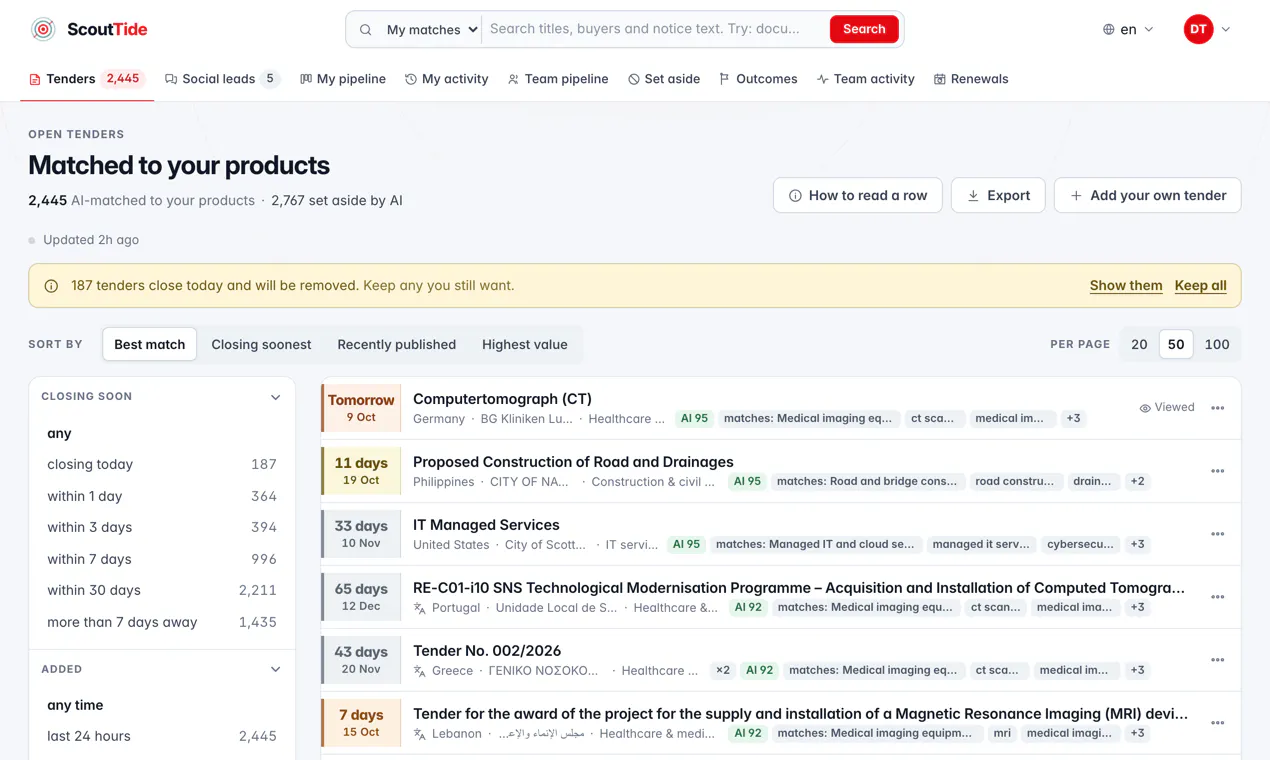Collapse the Closing Soon filter section
The image size is (1270, 760).
click(275, 397)
